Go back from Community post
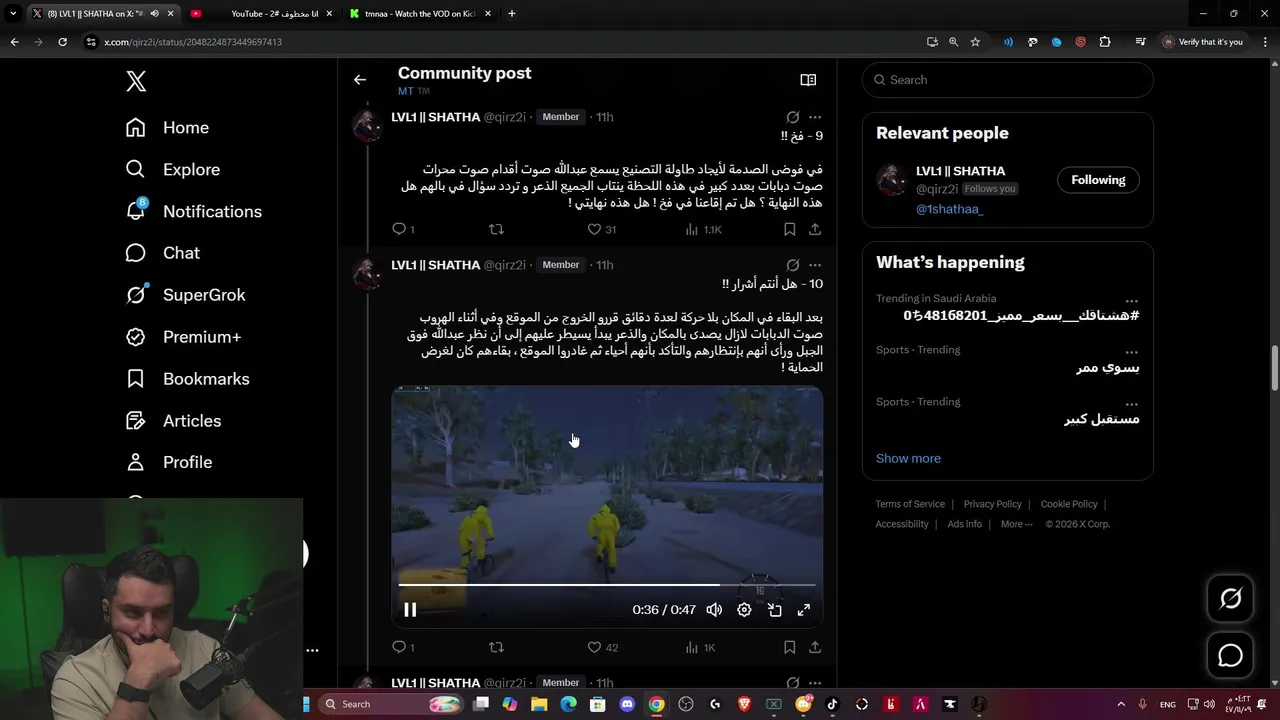1280x720 pixels. click(x=360, y=80)
